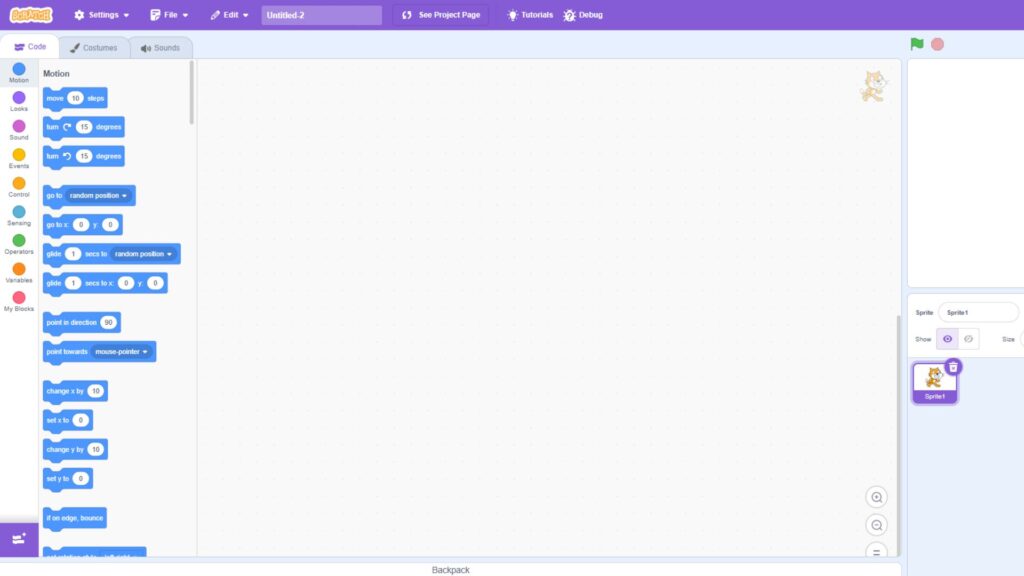Image resolution: width=1024 pixels, height=576 pixels.
Task: Click the cat sprite watermark in workspace corner
Action: pos(873,86)
